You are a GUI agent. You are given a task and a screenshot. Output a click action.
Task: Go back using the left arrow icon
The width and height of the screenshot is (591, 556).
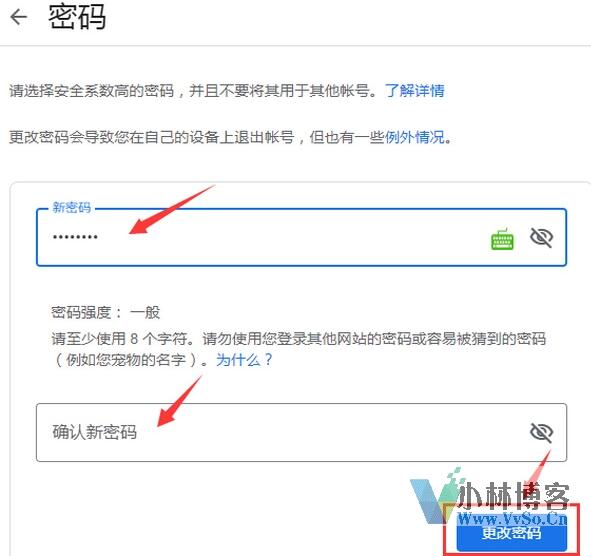(18, 17)
